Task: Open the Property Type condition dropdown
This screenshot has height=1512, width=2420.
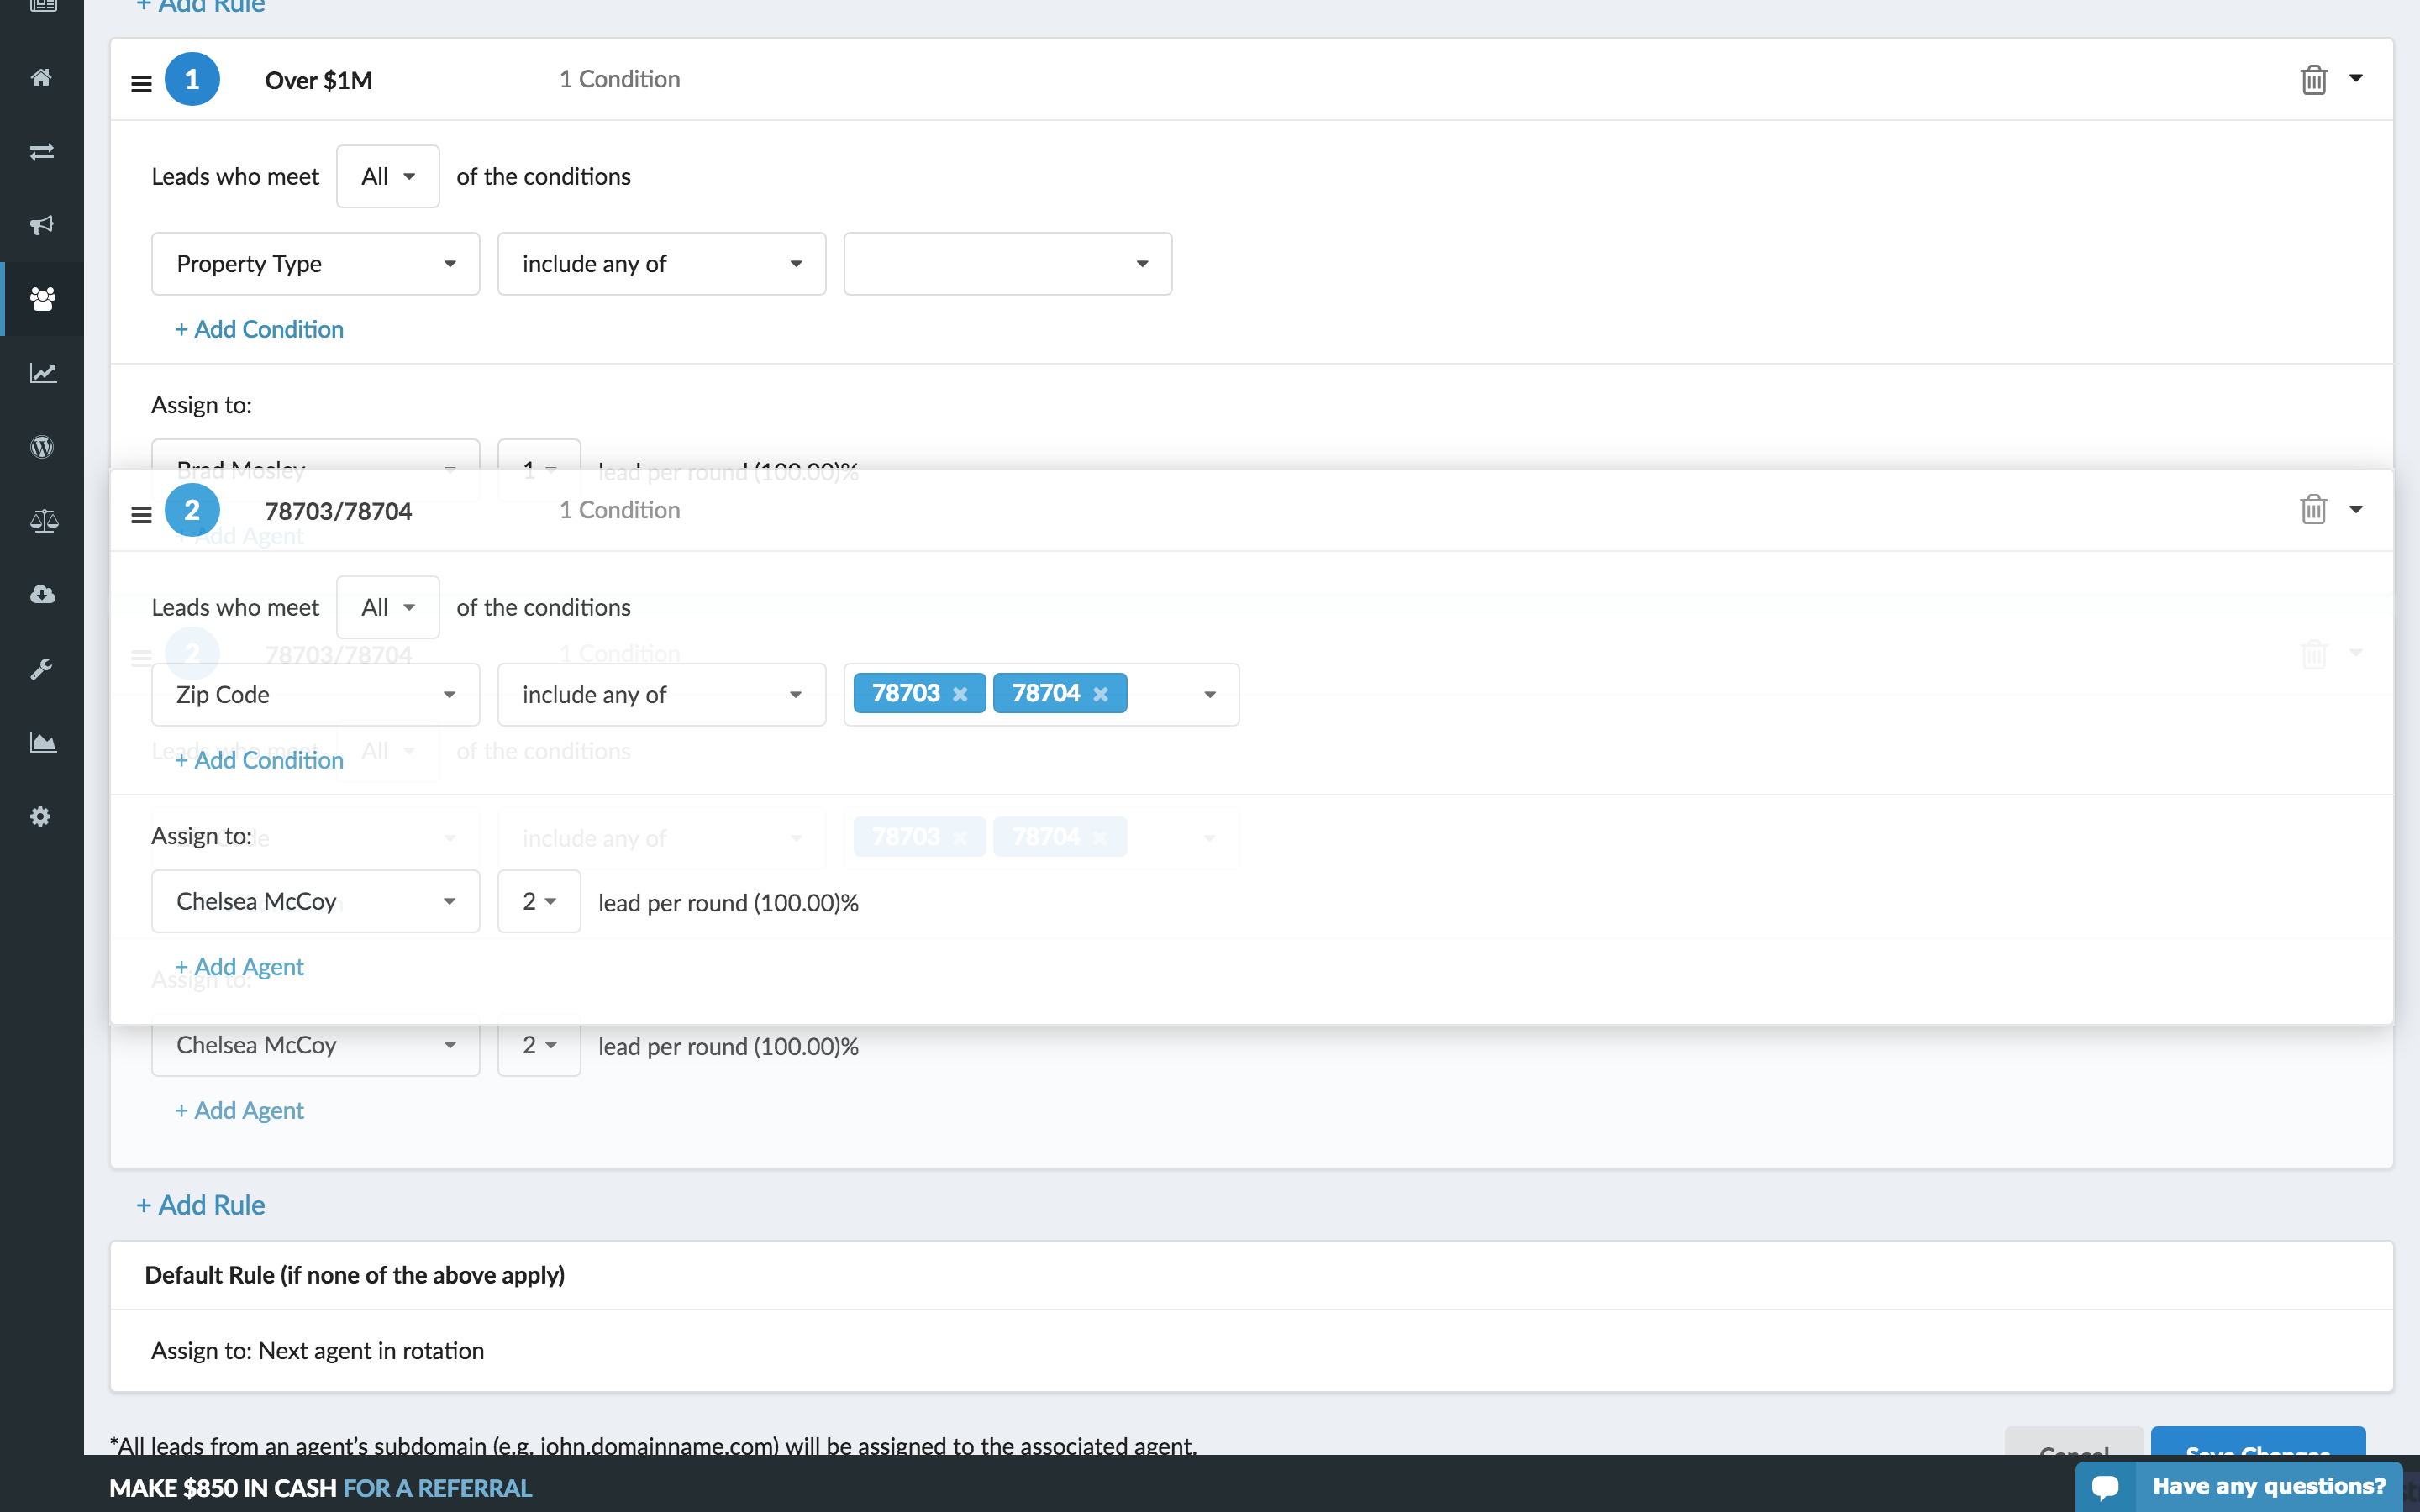Action: click(315, 264)
